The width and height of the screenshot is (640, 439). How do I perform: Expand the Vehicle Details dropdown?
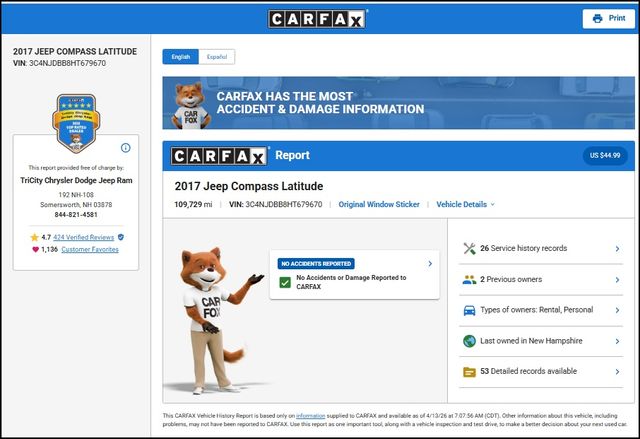pos(465,204)
